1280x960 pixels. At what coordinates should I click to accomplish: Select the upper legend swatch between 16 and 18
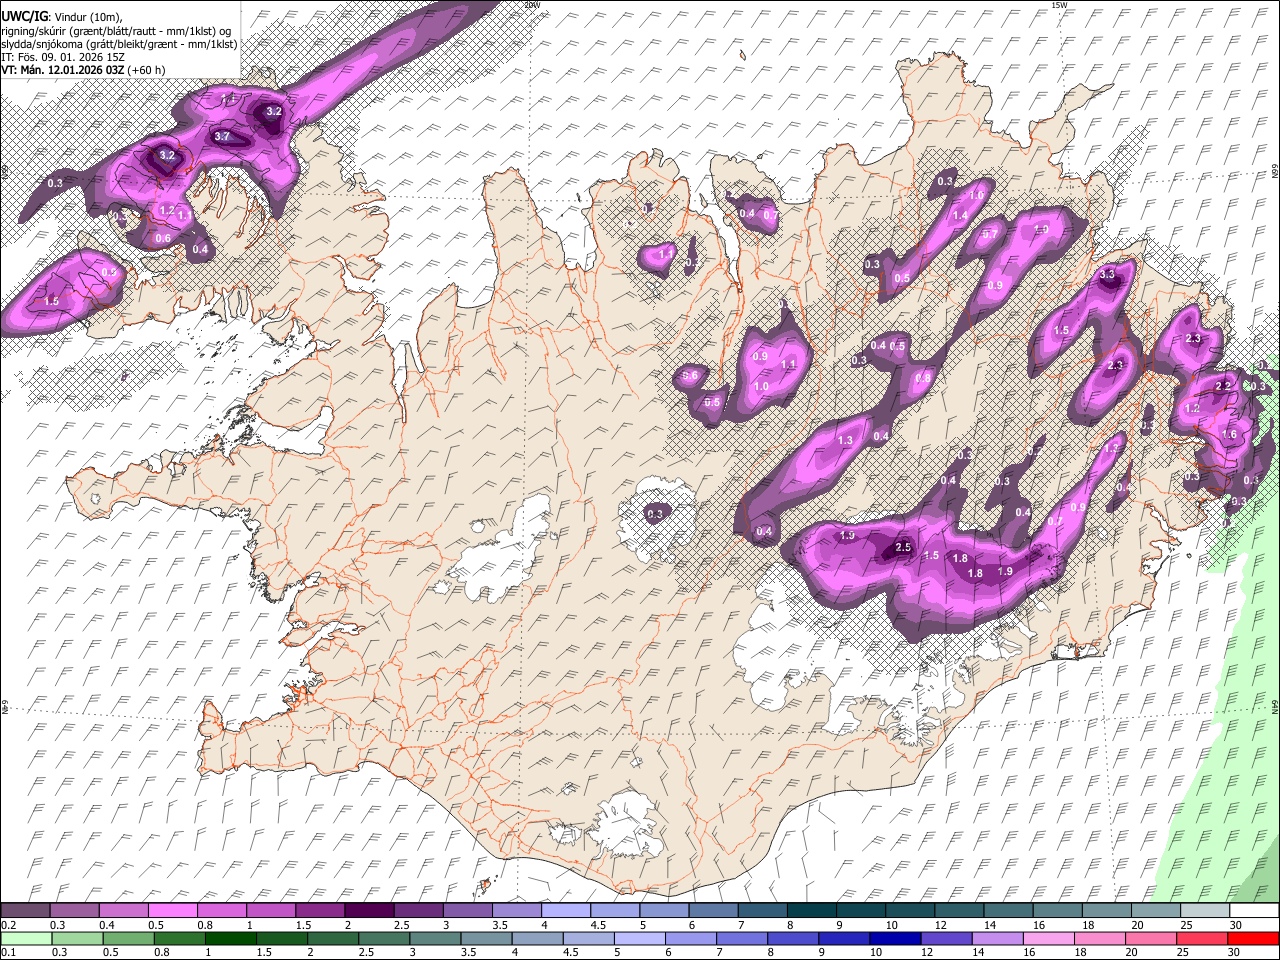(x=1058, y=911)
